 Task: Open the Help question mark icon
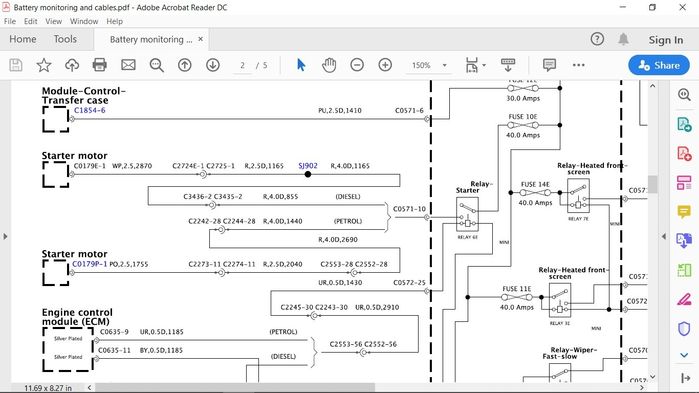tap(597, 39)
